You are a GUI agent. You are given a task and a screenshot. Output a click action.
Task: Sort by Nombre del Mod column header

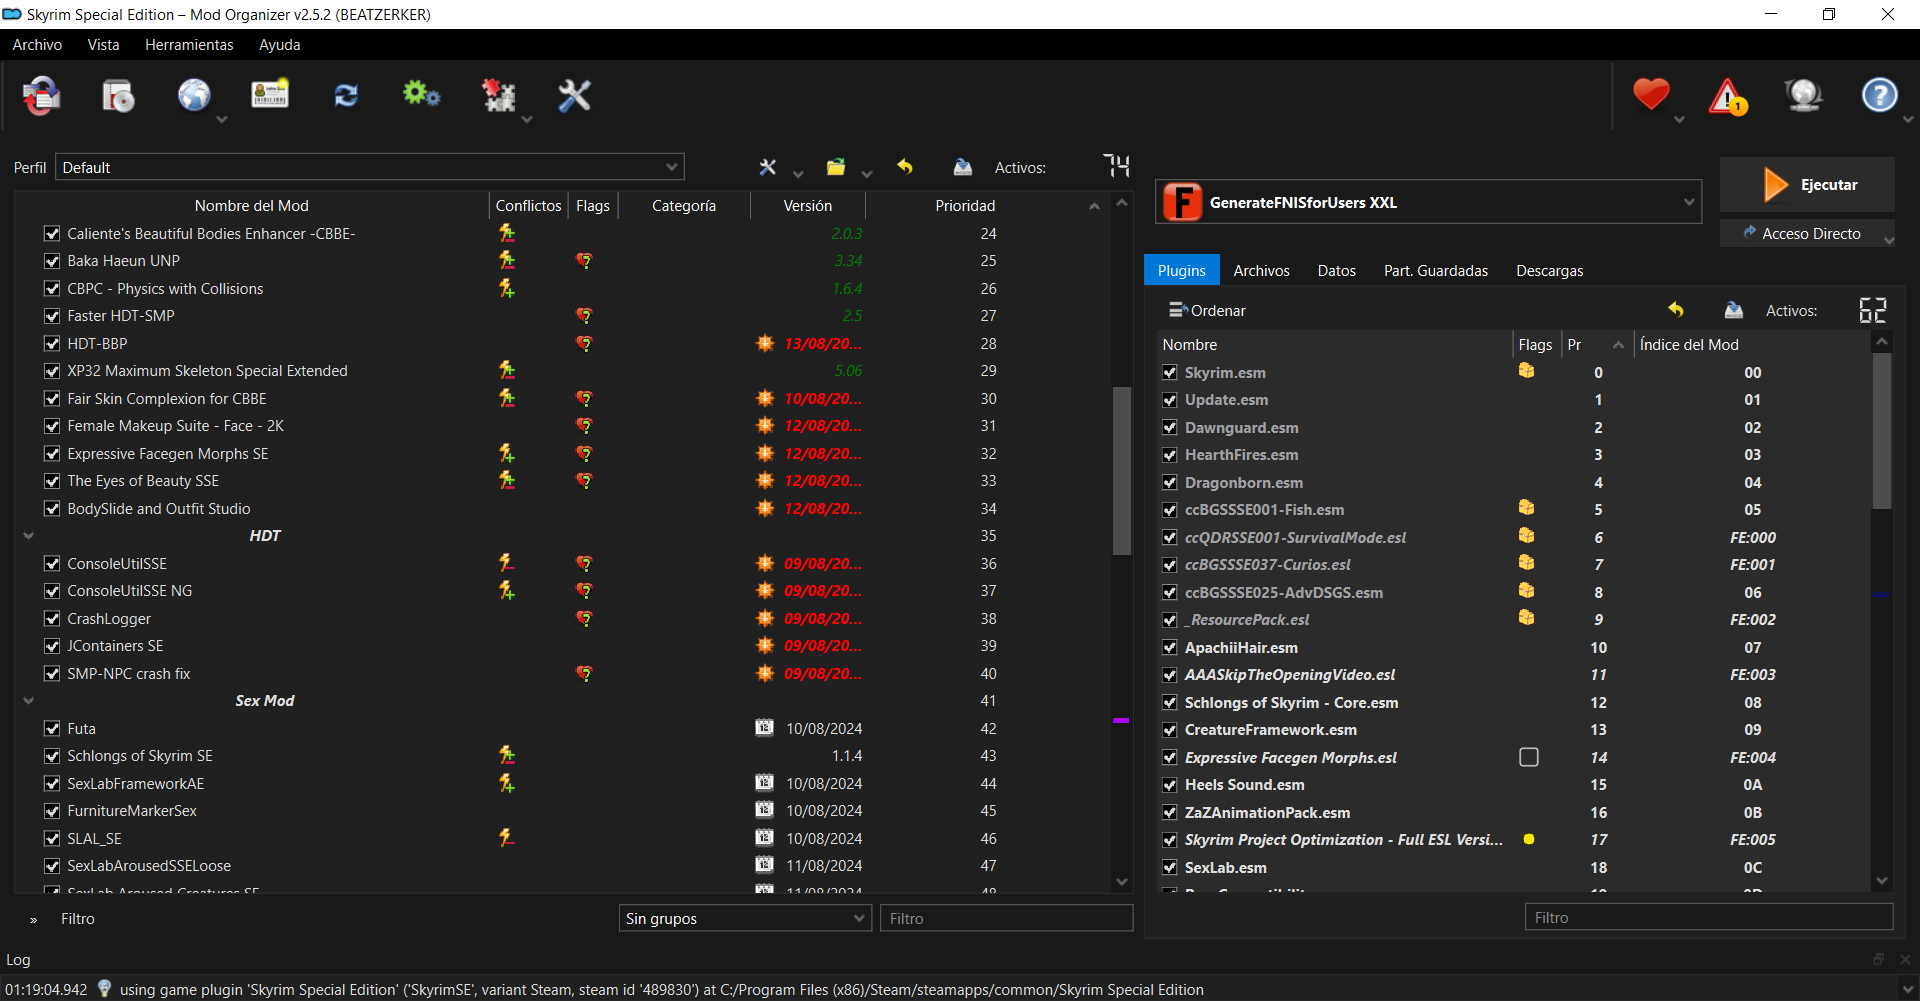(x=252, y=205)
